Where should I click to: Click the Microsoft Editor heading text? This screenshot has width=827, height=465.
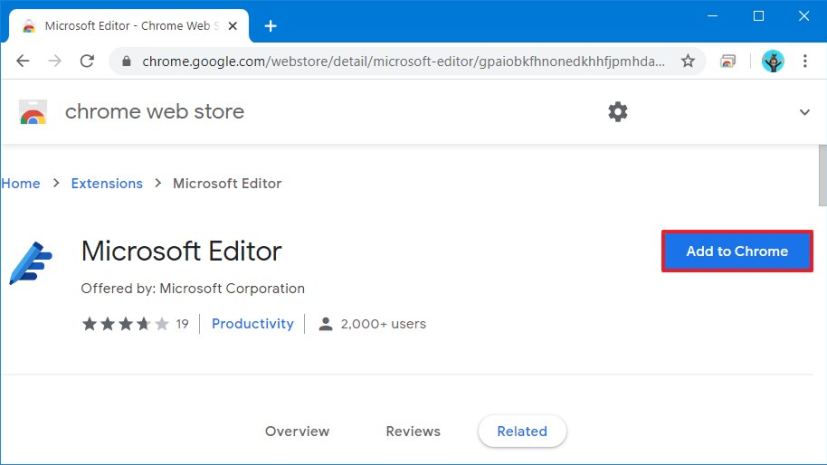click(181, 251)
